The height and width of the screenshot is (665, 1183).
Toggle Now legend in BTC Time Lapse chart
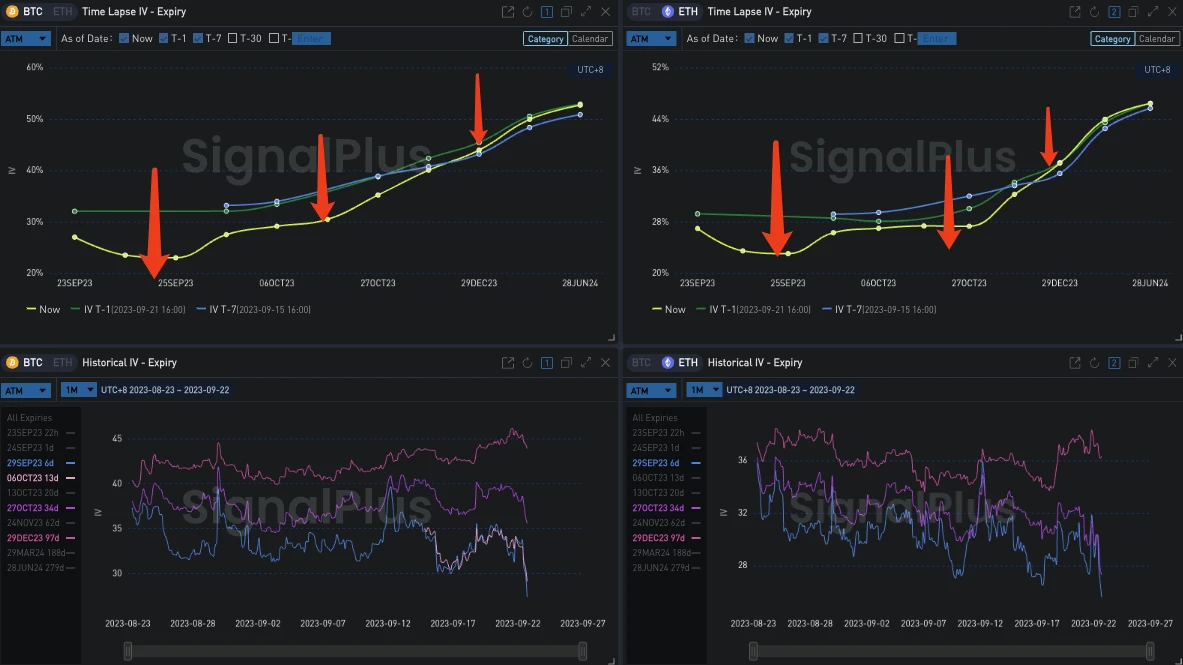pyautogui.click(x=43, y=309)
